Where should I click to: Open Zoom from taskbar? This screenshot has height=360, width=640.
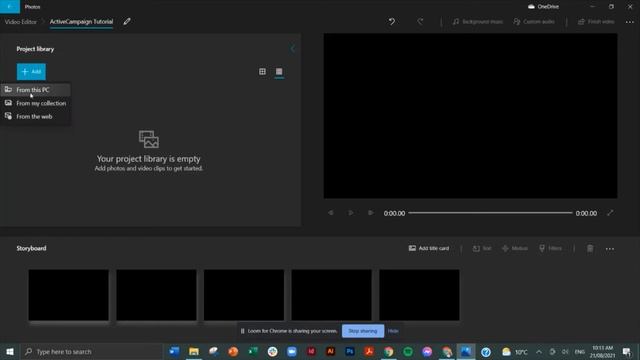pos(292,351)
